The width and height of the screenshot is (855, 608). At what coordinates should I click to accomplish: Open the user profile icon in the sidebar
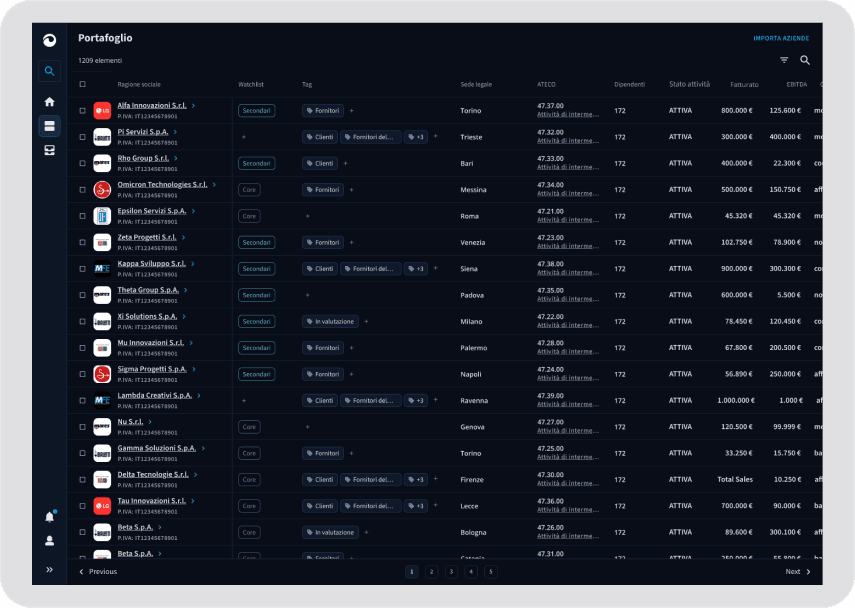click(x=49, y=541)
